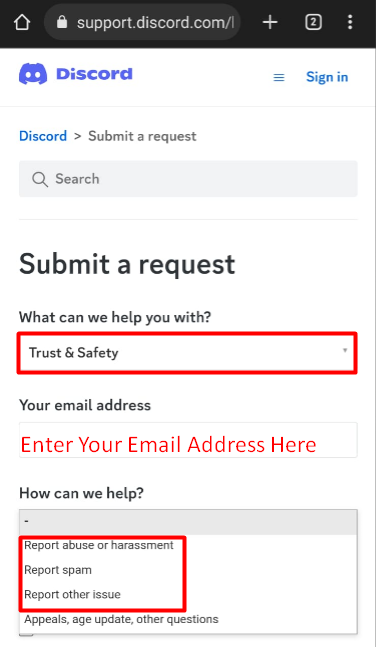Open the tab switcher showing 2 tabs
The height and width of the screenshot is (647, 376).
[313, 22]
